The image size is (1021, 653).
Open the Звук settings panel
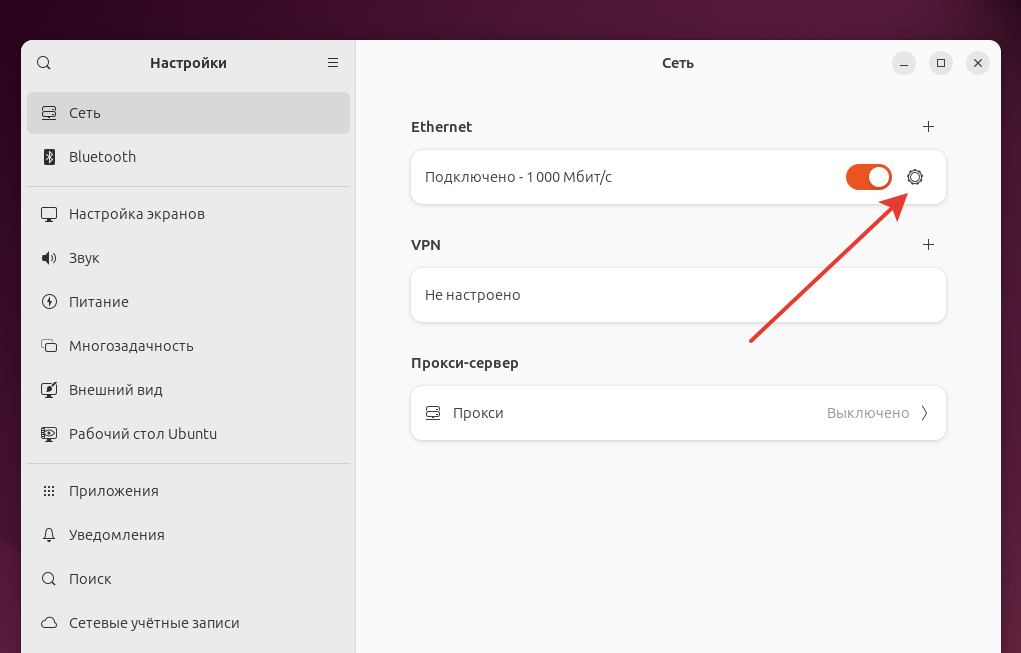188,258
